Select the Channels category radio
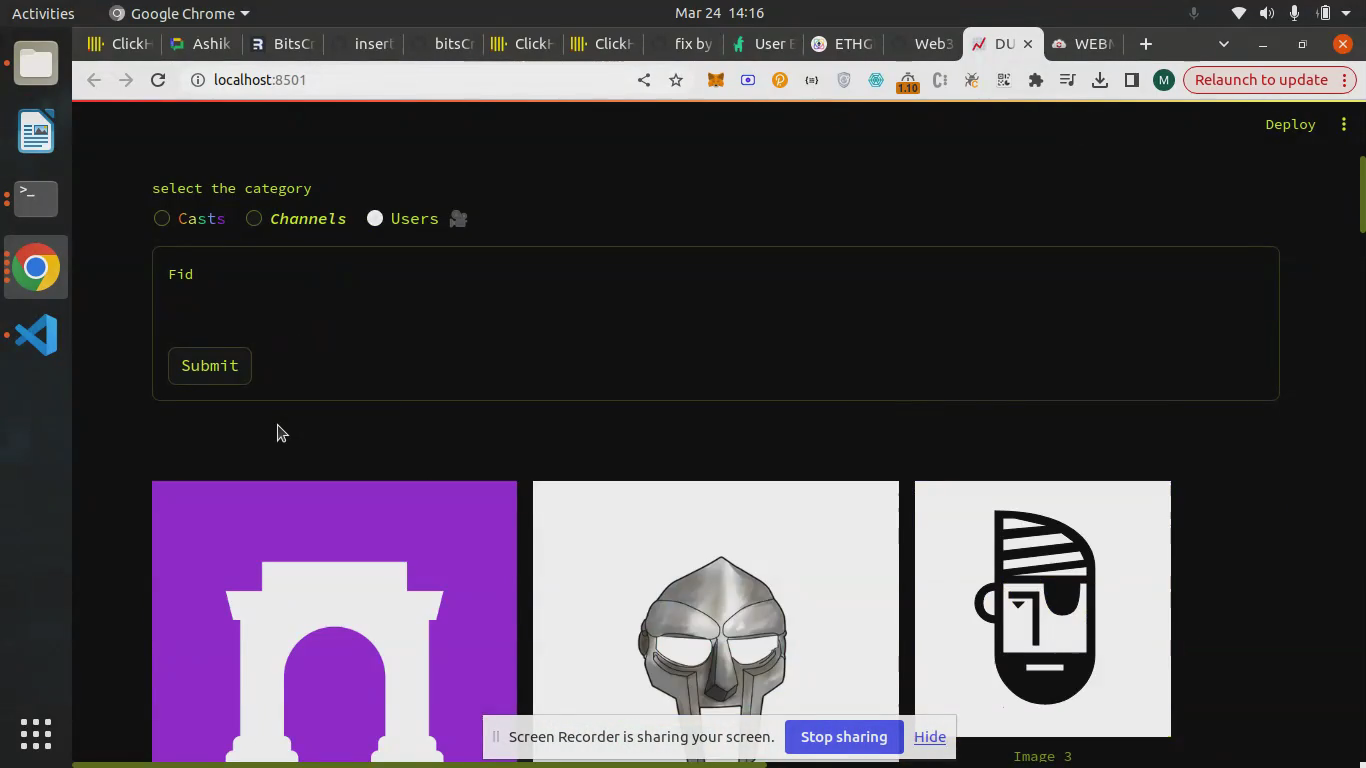This screenshot has height=768, width=1366. click(254, 218)
